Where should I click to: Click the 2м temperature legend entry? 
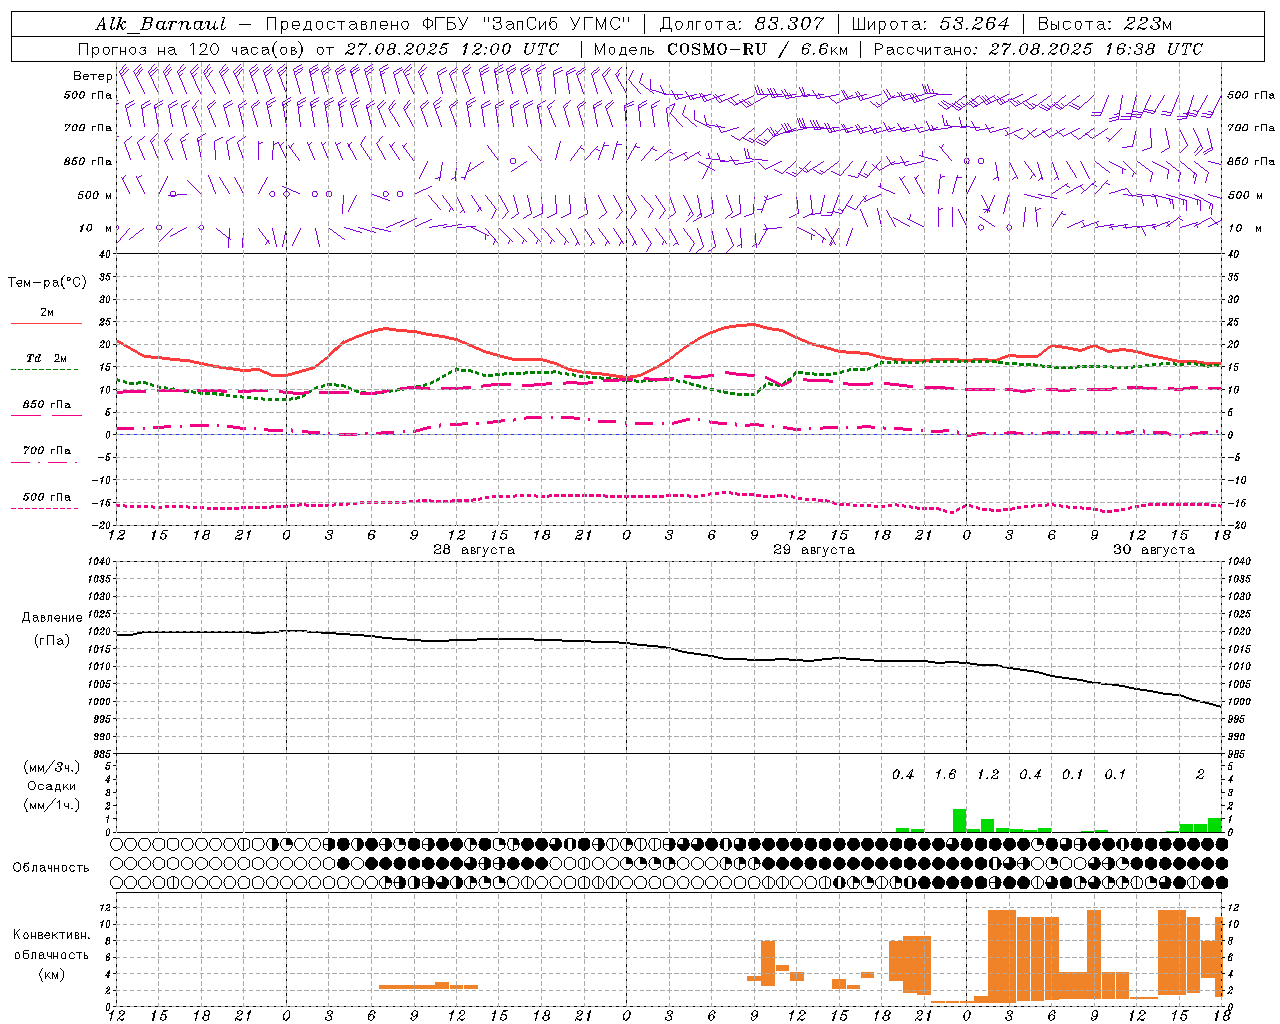pyautogui.click(x=47, y=313)
